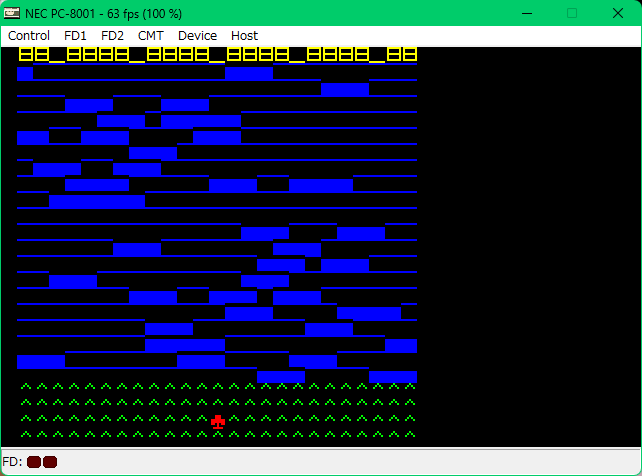The image size is (642, 476).
Task: Close the NEC PC-8001 emulator window
Action: coord(618,14)
